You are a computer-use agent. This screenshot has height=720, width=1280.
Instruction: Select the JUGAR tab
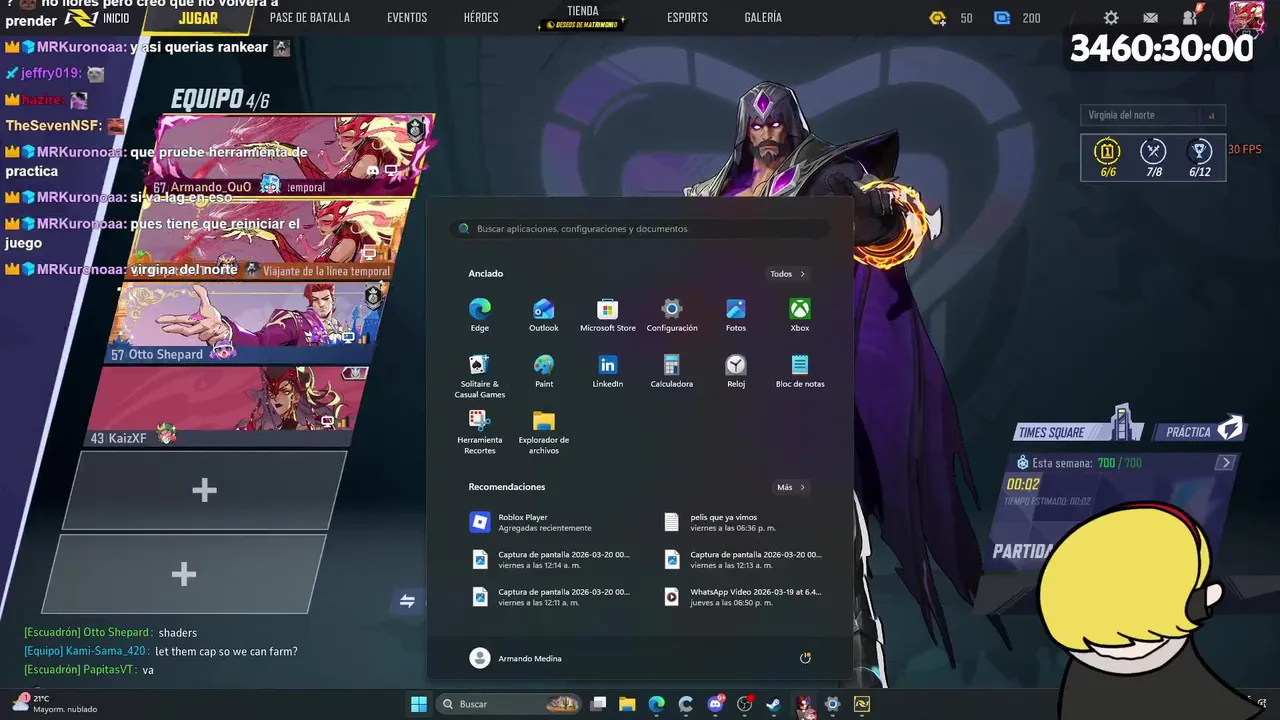point(198,18)
